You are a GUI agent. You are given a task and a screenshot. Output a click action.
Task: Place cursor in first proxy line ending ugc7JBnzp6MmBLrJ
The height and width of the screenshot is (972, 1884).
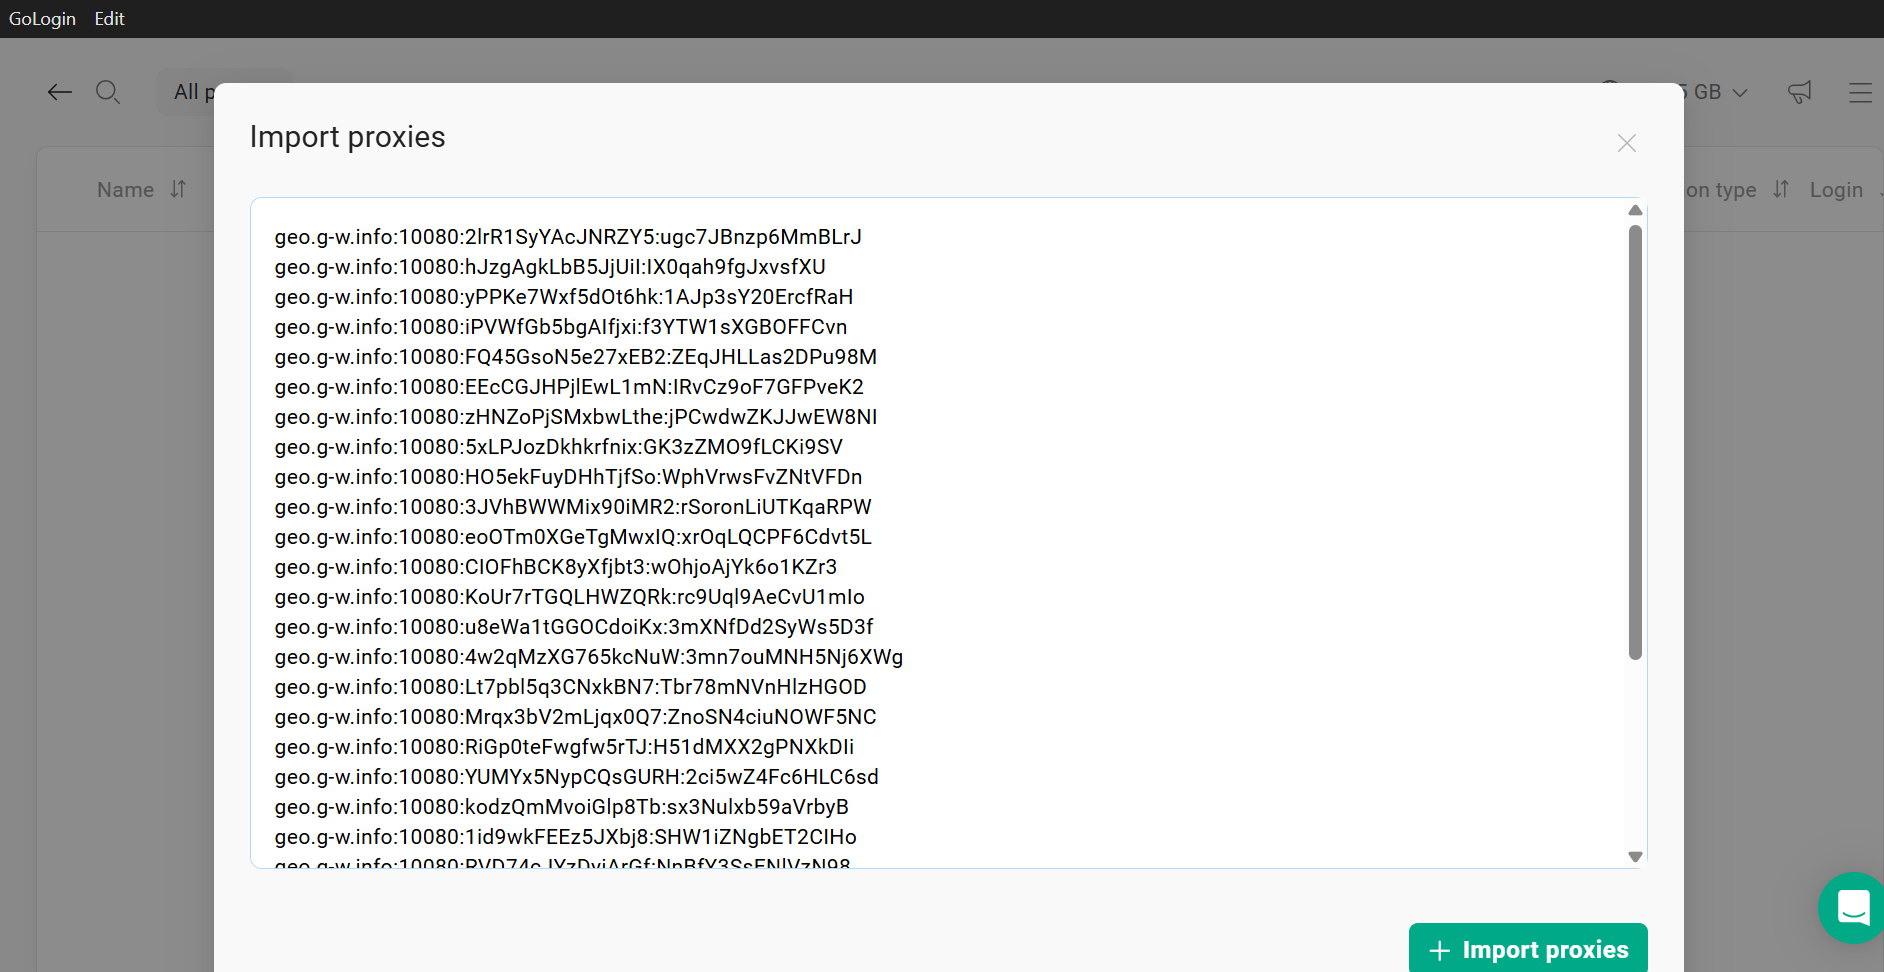click(567, 237)
